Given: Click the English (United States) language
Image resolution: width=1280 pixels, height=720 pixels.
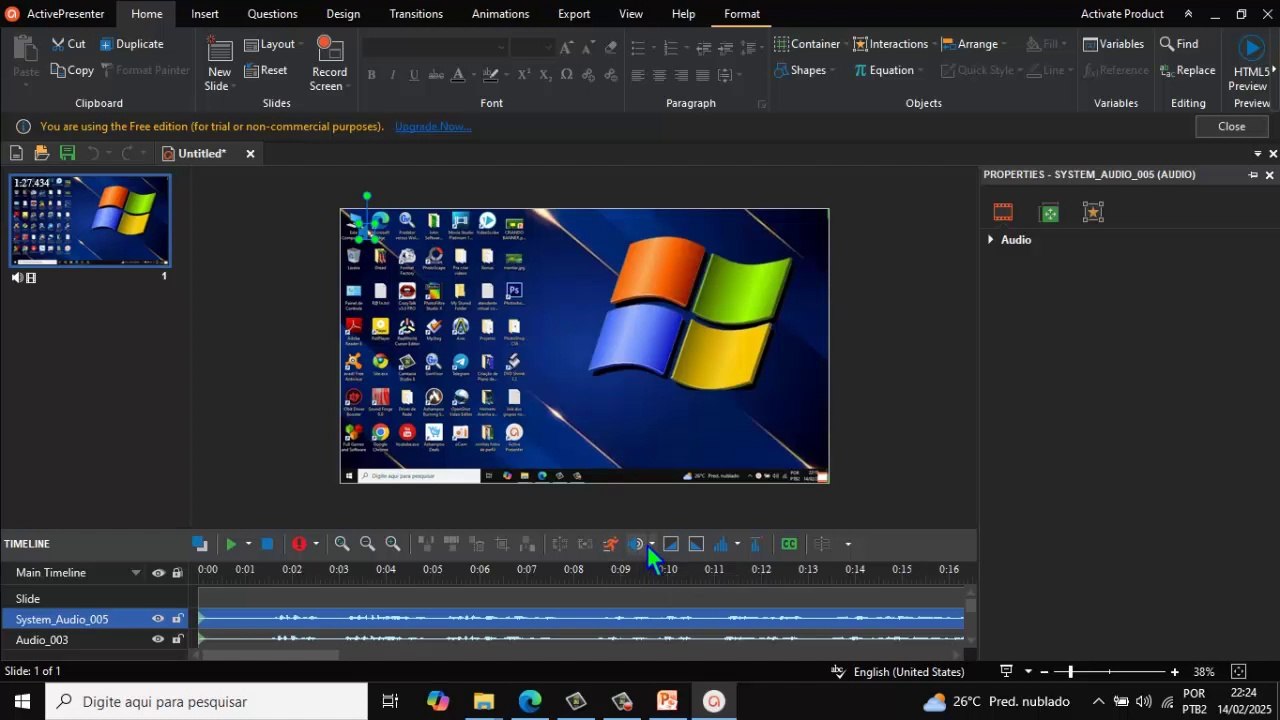Looking at the screenshot, I should pos(908,672).
